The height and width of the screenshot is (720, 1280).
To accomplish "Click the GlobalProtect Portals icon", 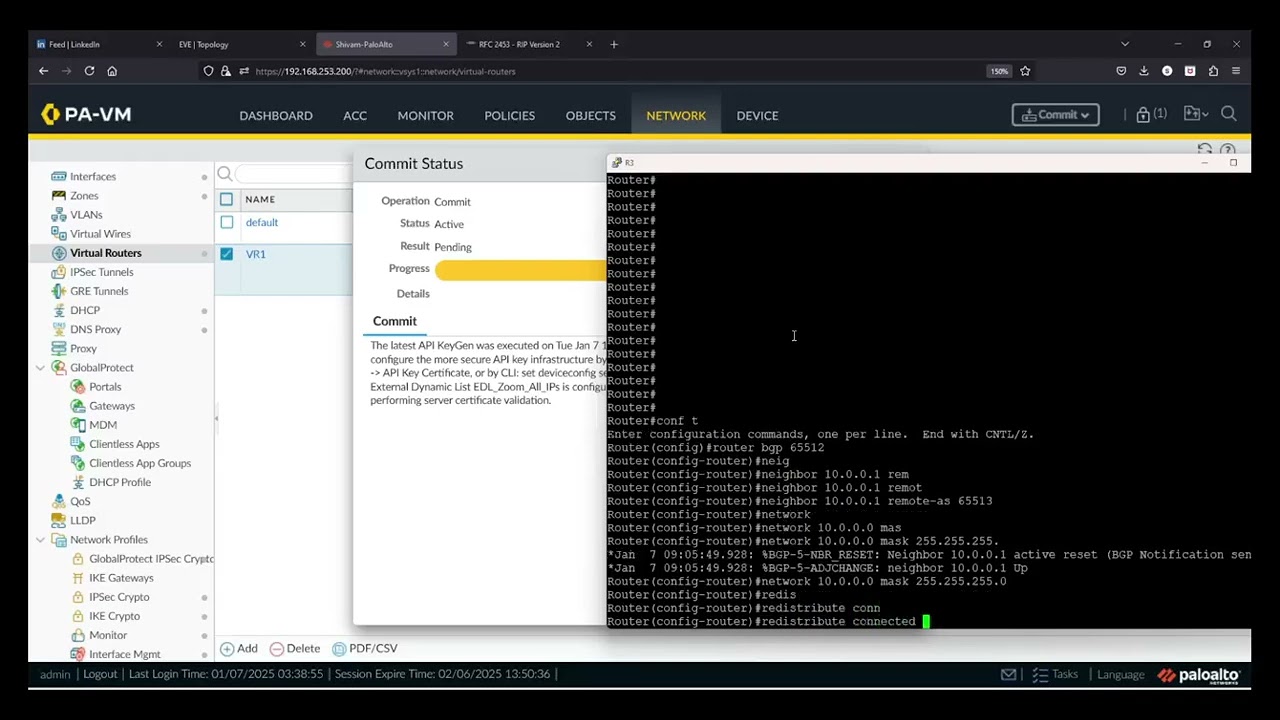I will 78,387.
